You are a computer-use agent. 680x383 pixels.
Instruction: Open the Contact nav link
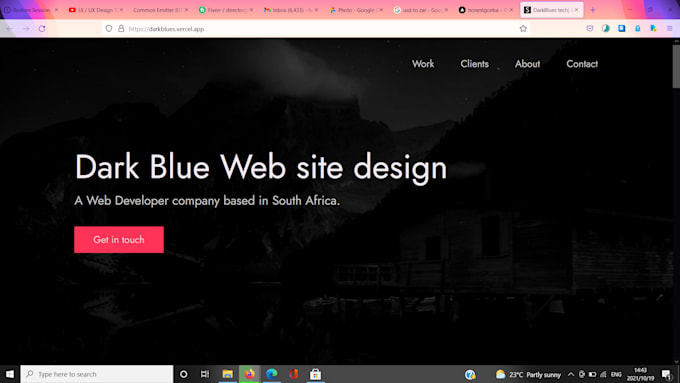(582, 64)
